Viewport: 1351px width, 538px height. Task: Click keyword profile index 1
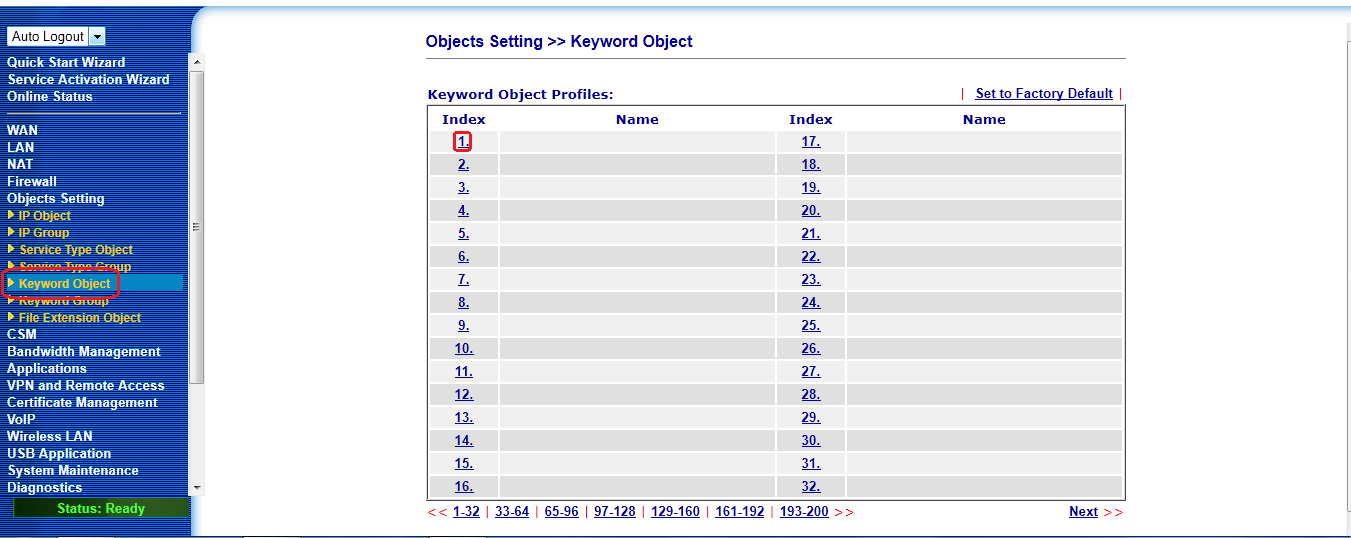(463, 142)
